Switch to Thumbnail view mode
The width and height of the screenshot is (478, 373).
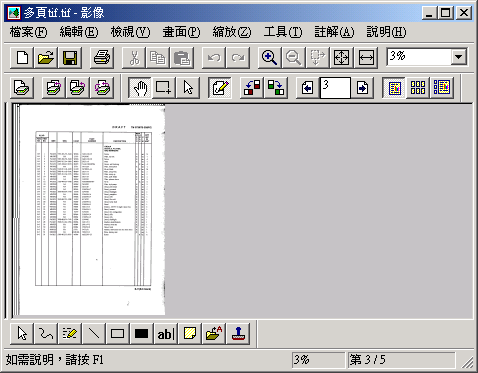pos(418,88)
